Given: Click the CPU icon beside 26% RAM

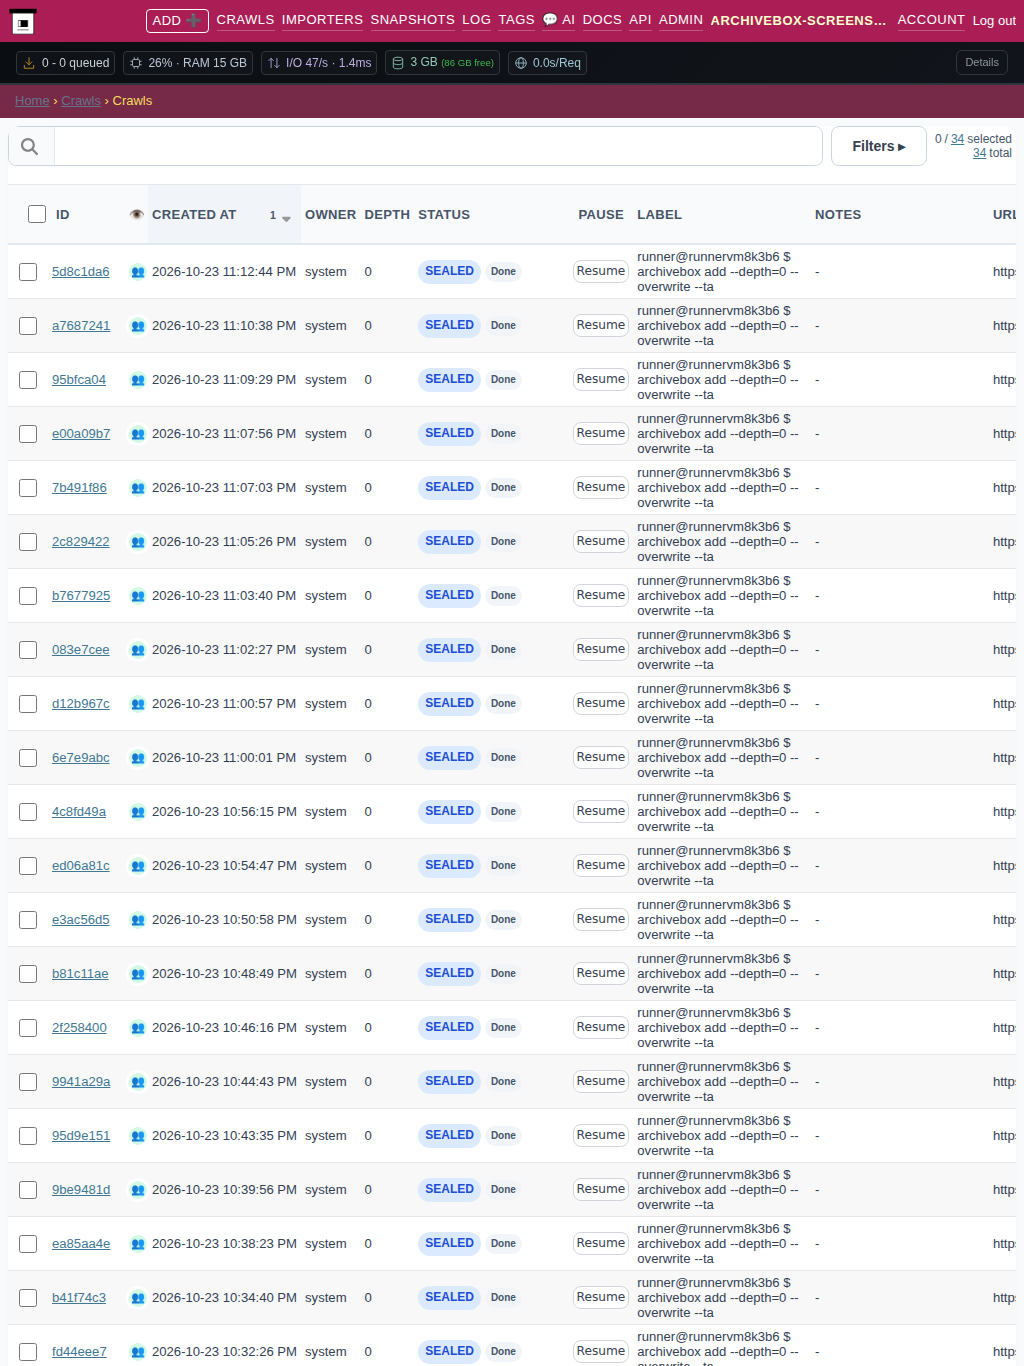Looking at the screenshot, I should coord(136,63).
